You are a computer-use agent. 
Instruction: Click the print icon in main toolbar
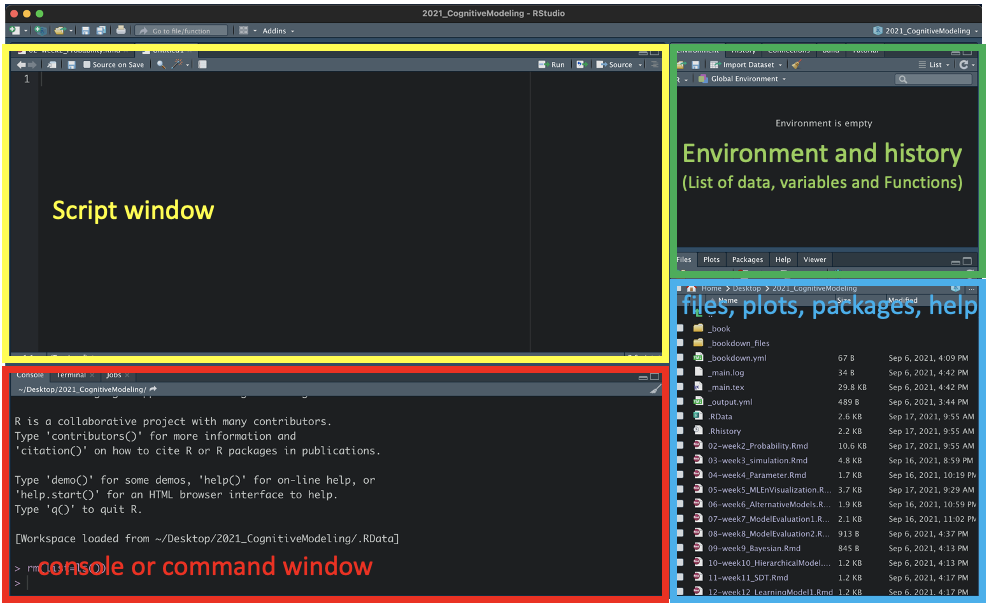121,31
